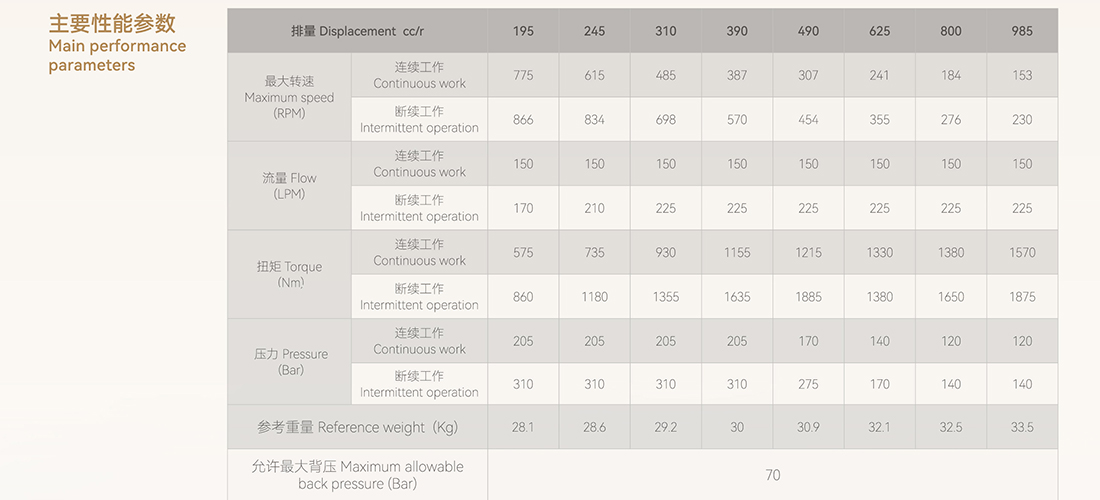Viewport: 1100px width, 500px height.
Task: Click continuous torque value 1570
Action: (x=1022, y=252)
